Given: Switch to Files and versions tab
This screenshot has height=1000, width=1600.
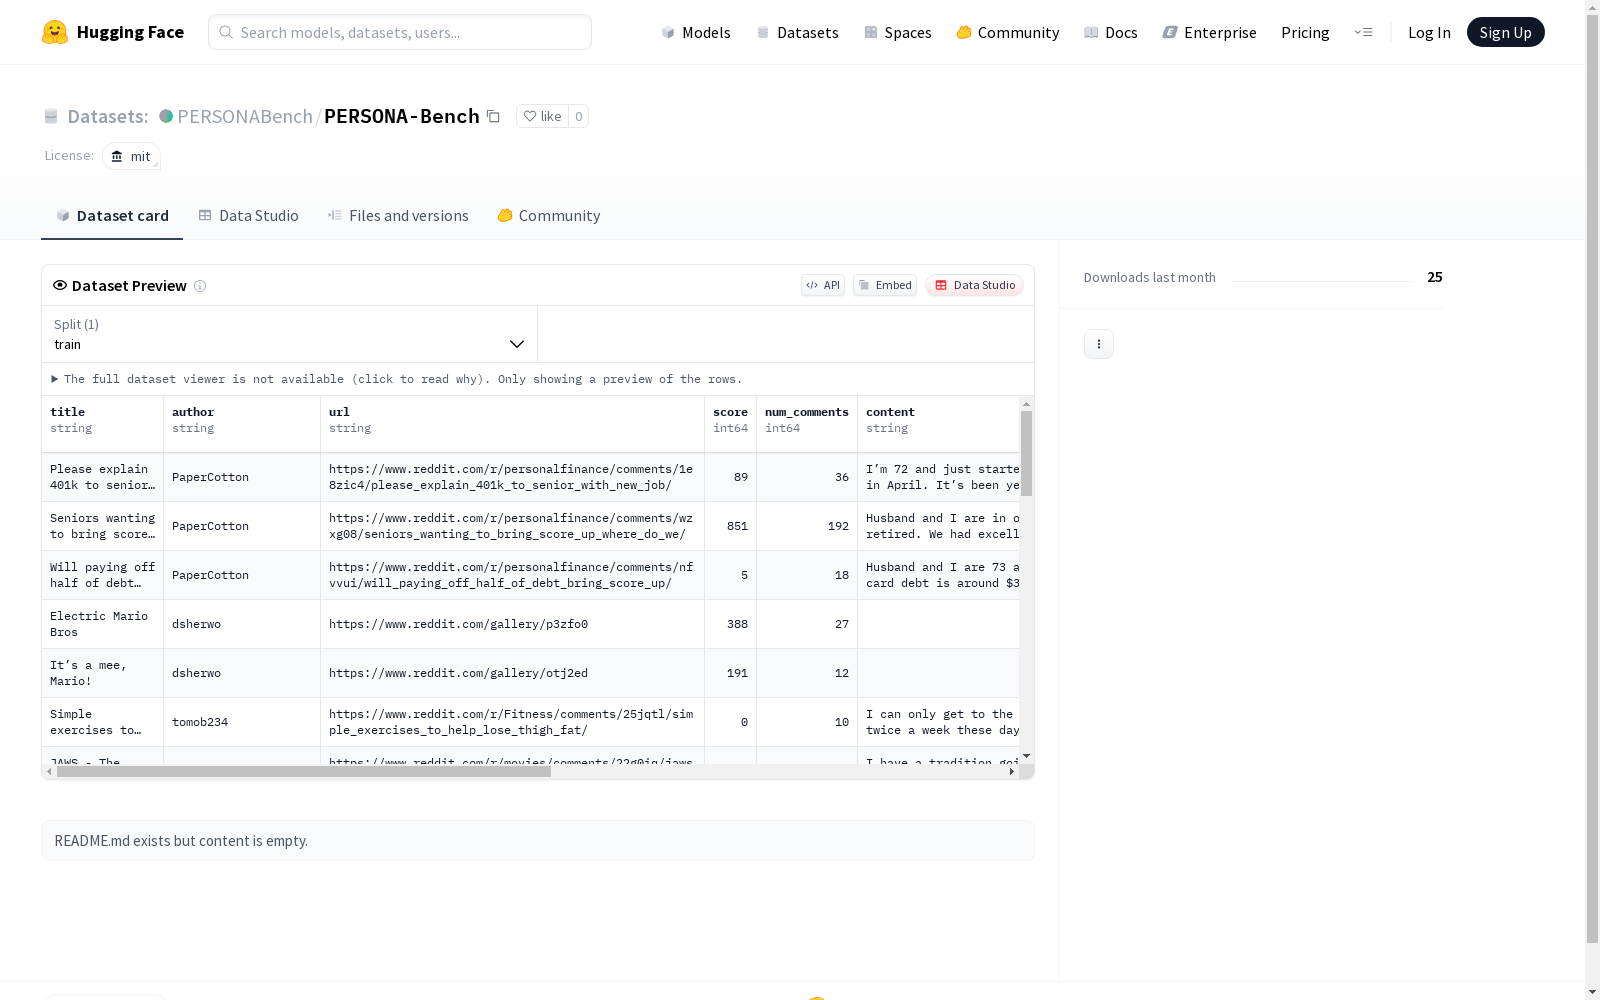Looking at the screenshot, I should point(398,216).
